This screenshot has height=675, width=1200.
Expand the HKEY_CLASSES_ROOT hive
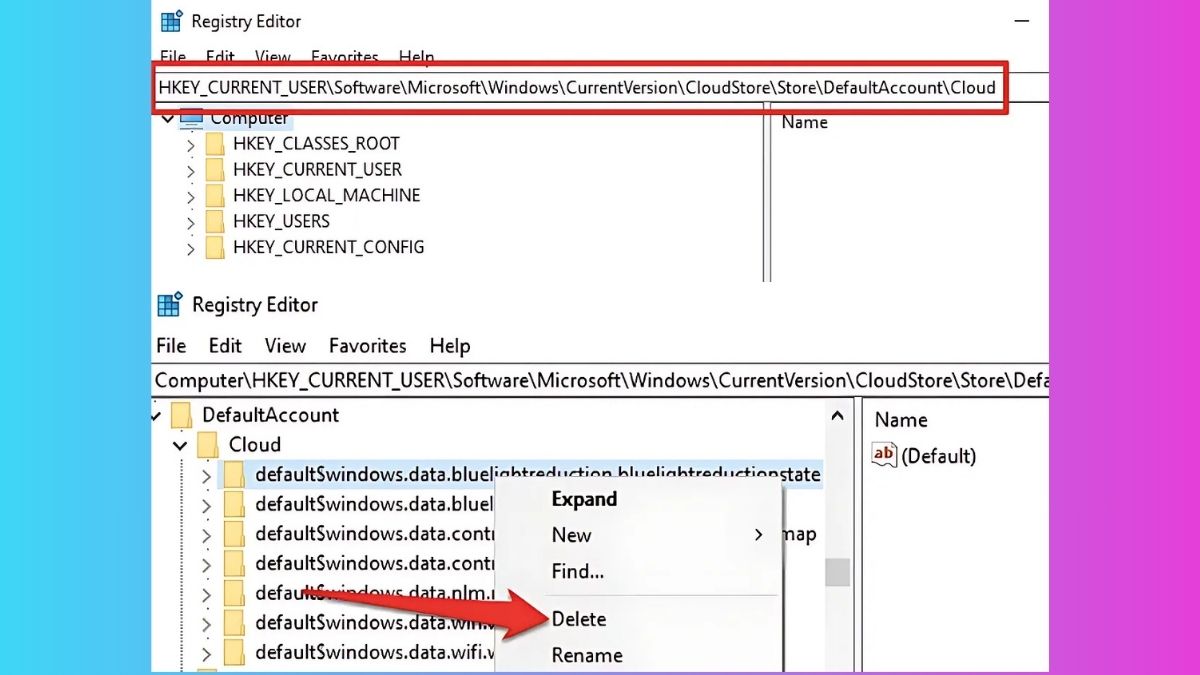tap(190, 145)
